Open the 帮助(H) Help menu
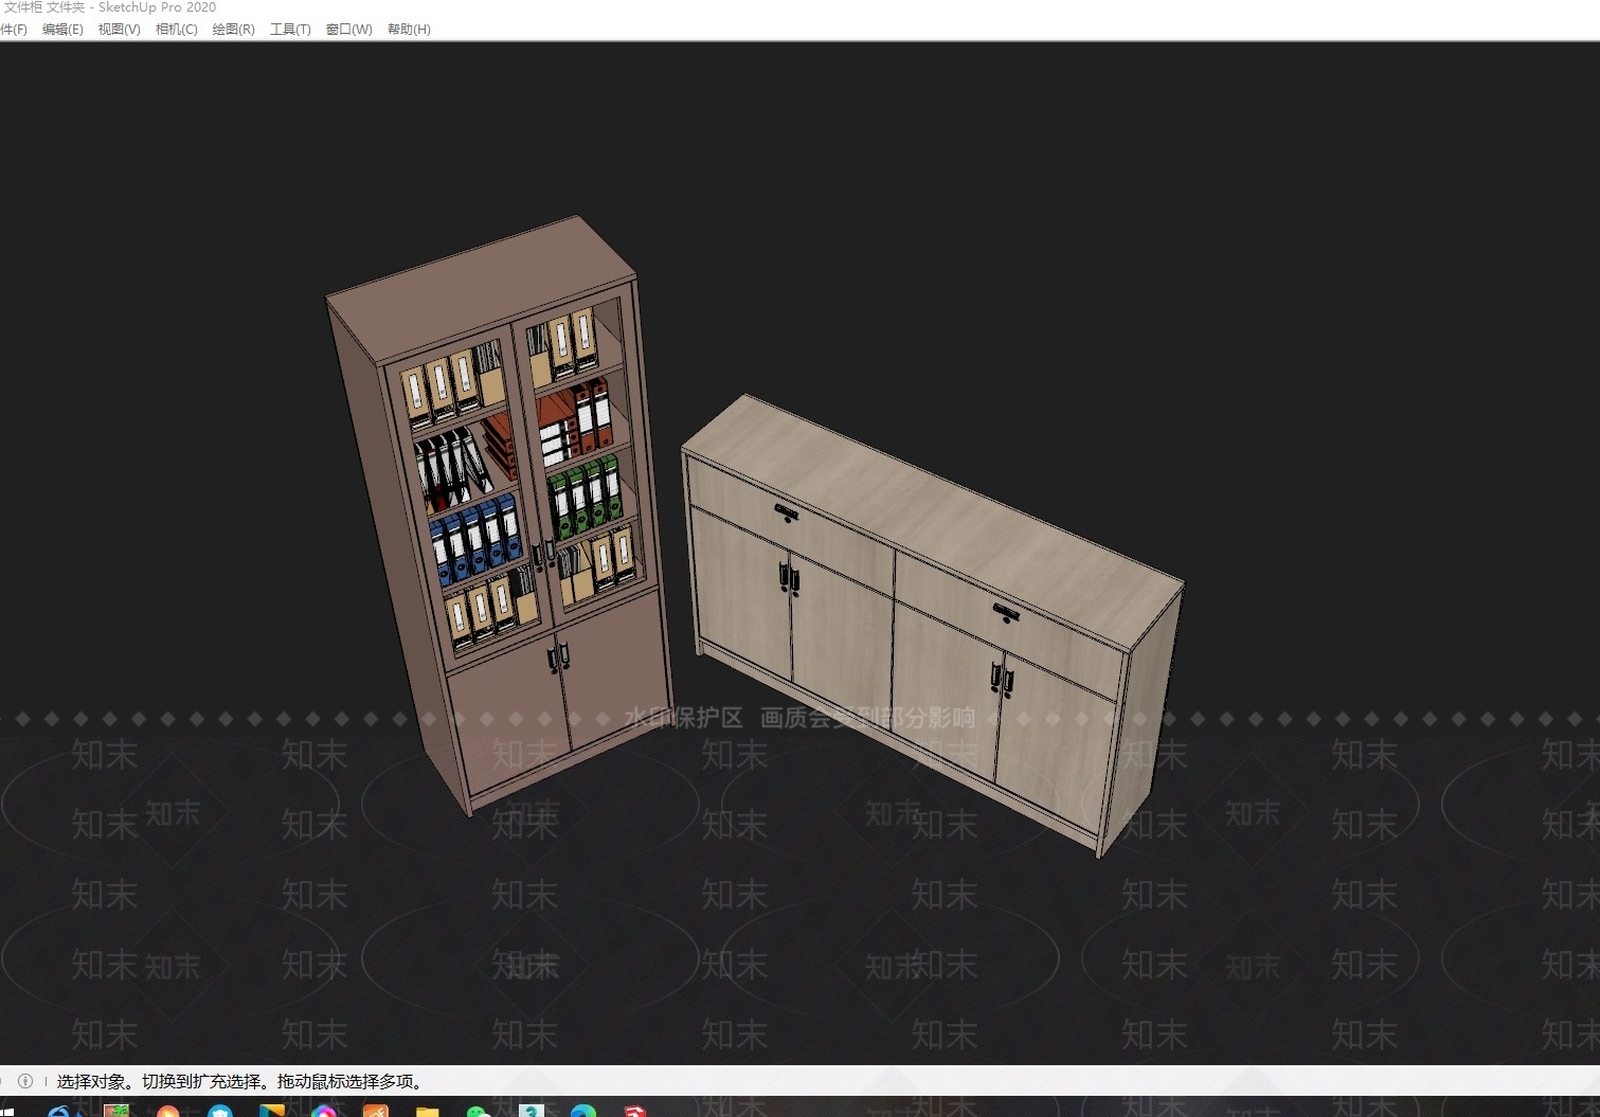Viewport: 1600px width, 1117px height. click(x=409, y=29)
